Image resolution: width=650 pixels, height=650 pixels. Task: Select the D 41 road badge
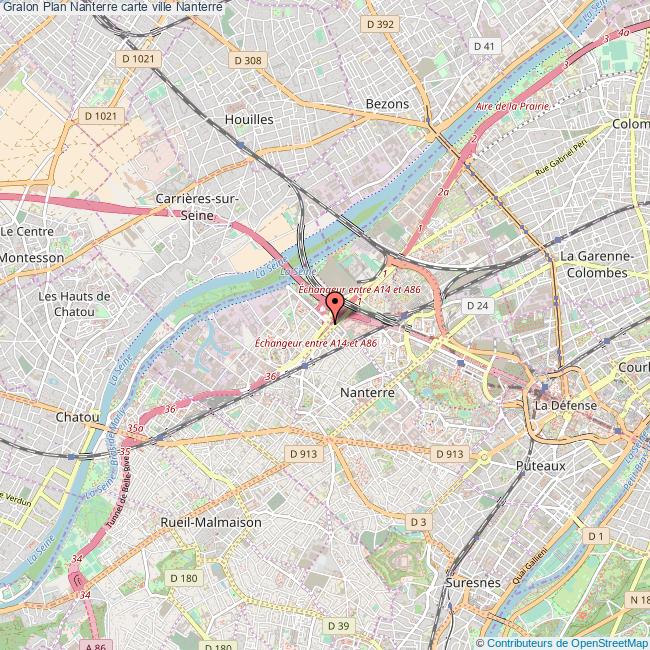click(x=484, y=46)
